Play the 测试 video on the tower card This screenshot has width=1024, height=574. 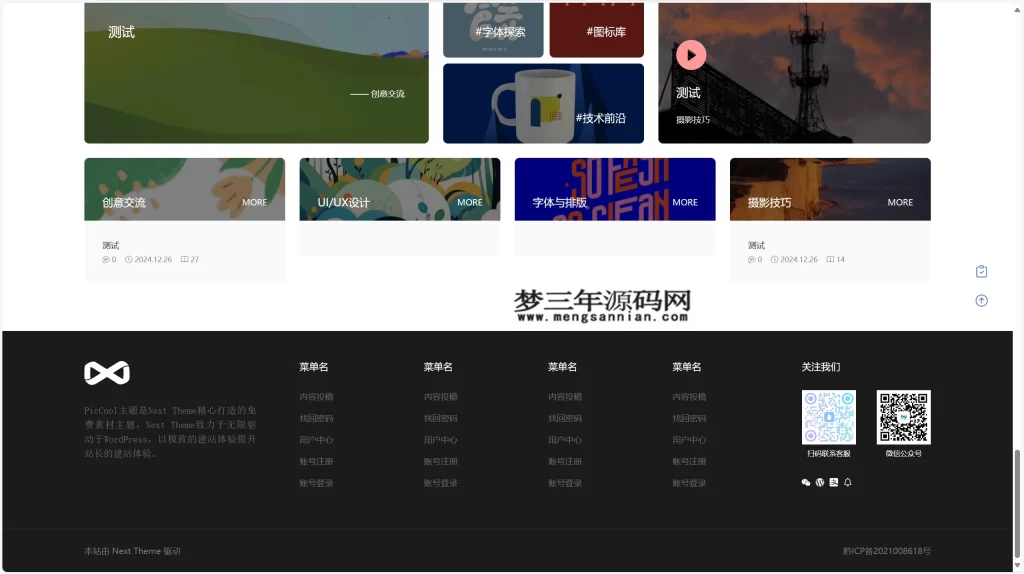(691, 55)
